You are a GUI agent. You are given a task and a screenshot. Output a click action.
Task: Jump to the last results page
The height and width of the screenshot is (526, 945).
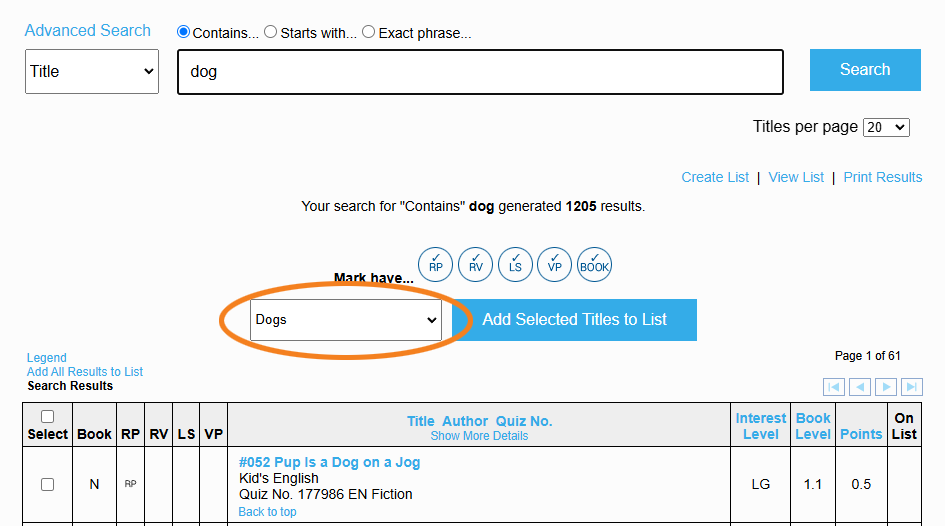912,387
